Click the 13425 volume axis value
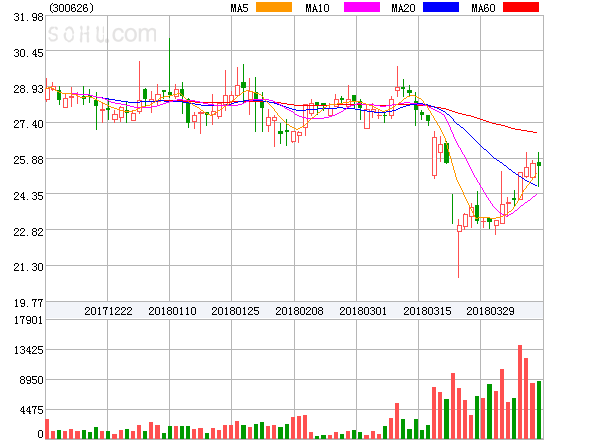This screenshot has width=600, height=440. [x=29, y=350]
